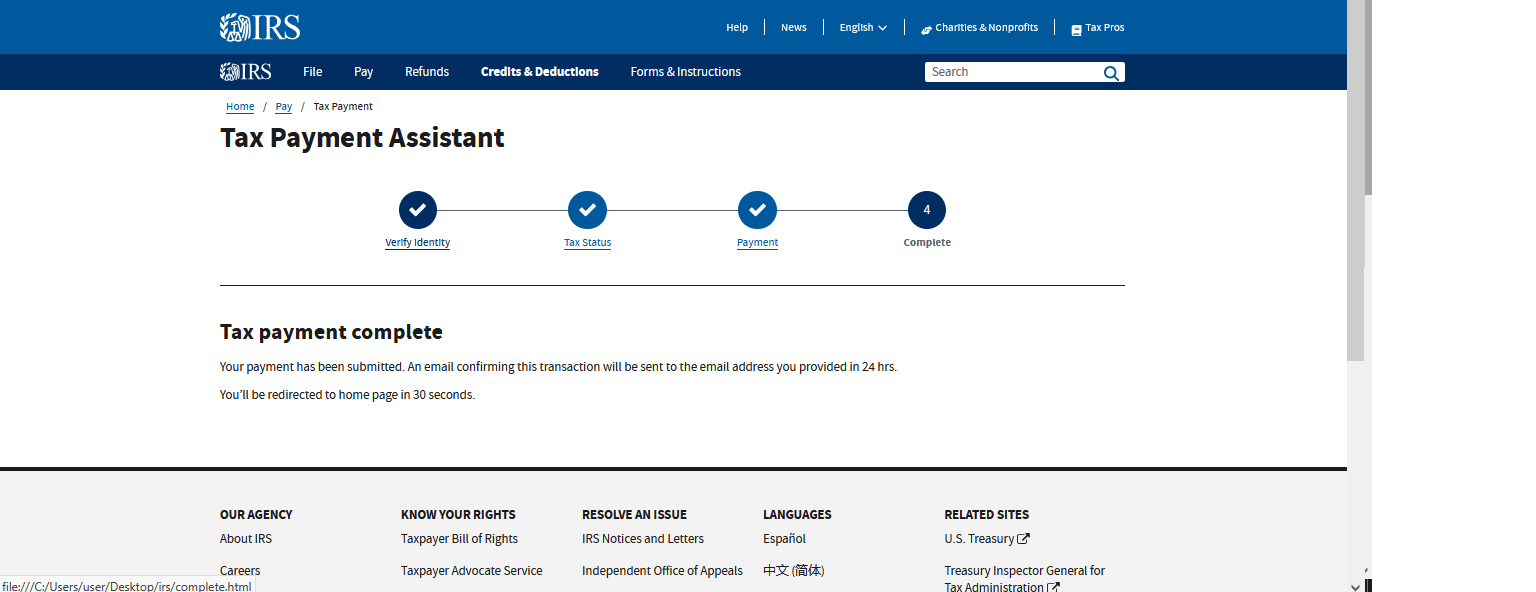Click the Payment step link
Screen dimensions: 1536x592
757,243
